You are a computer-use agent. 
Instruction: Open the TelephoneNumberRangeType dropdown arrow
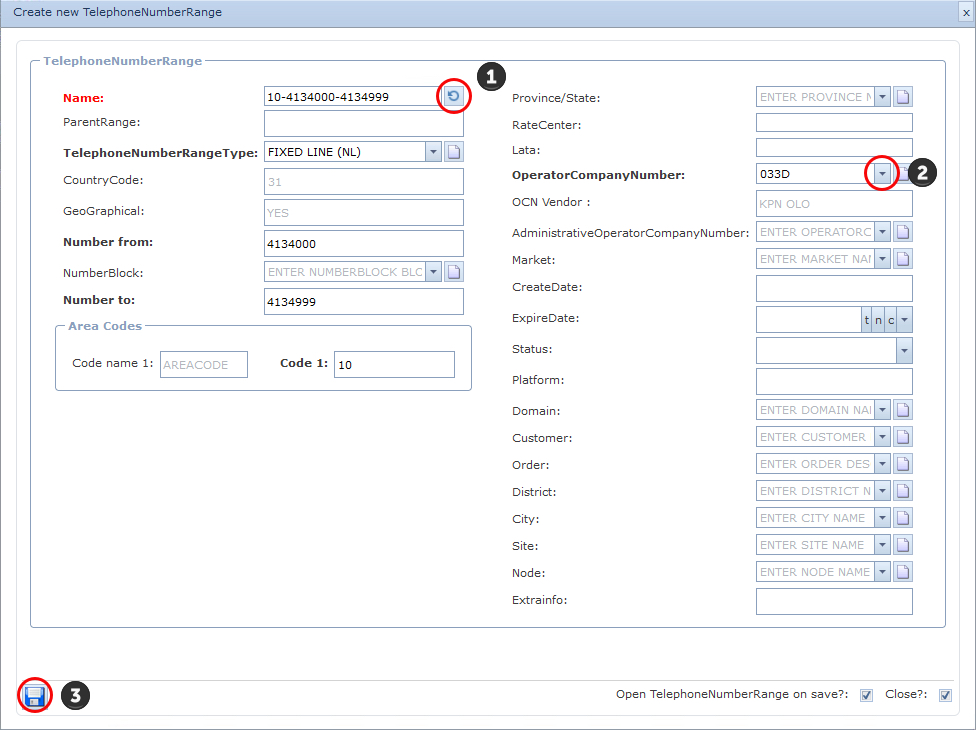(x=433, y=152)
